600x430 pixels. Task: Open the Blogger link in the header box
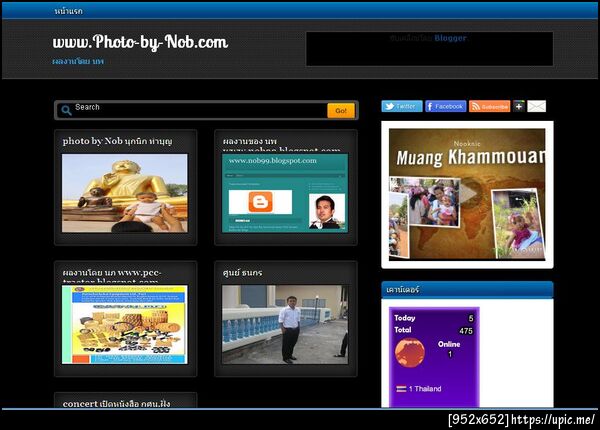pyautogui.click(x=450, y=38)
